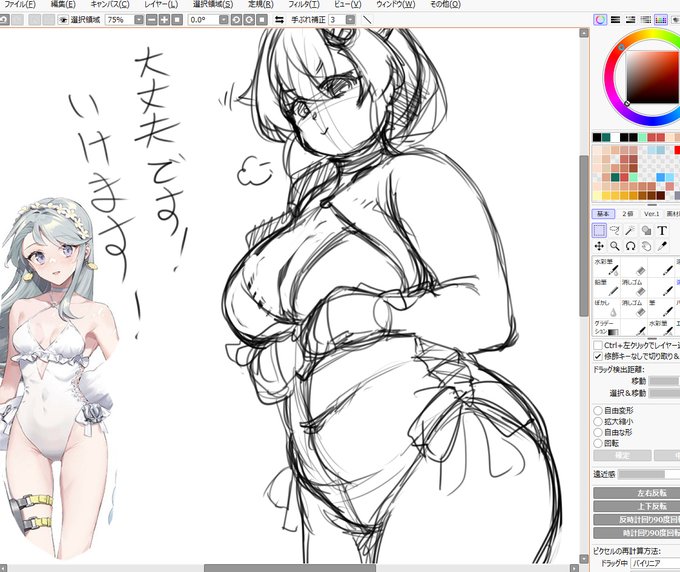Uncheck 修飾キーなしで切り取り option
Image resolution: width=680 pixels, height=572 pixels.
pyautogui.click(x=598, y=356)
